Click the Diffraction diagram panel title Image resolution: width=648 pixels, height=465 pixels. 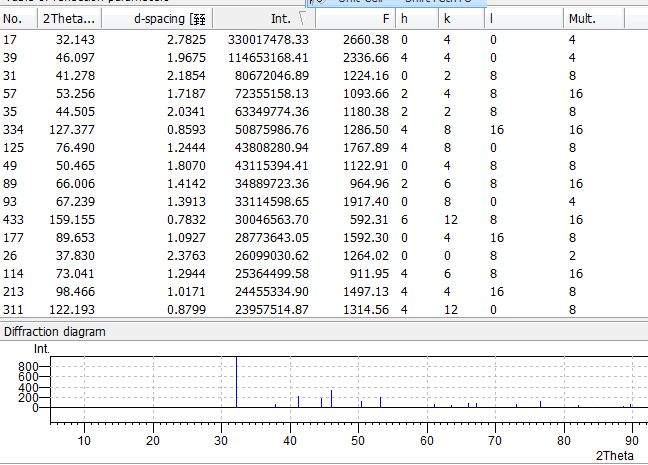pyautogui.click(x=55, y=332)
